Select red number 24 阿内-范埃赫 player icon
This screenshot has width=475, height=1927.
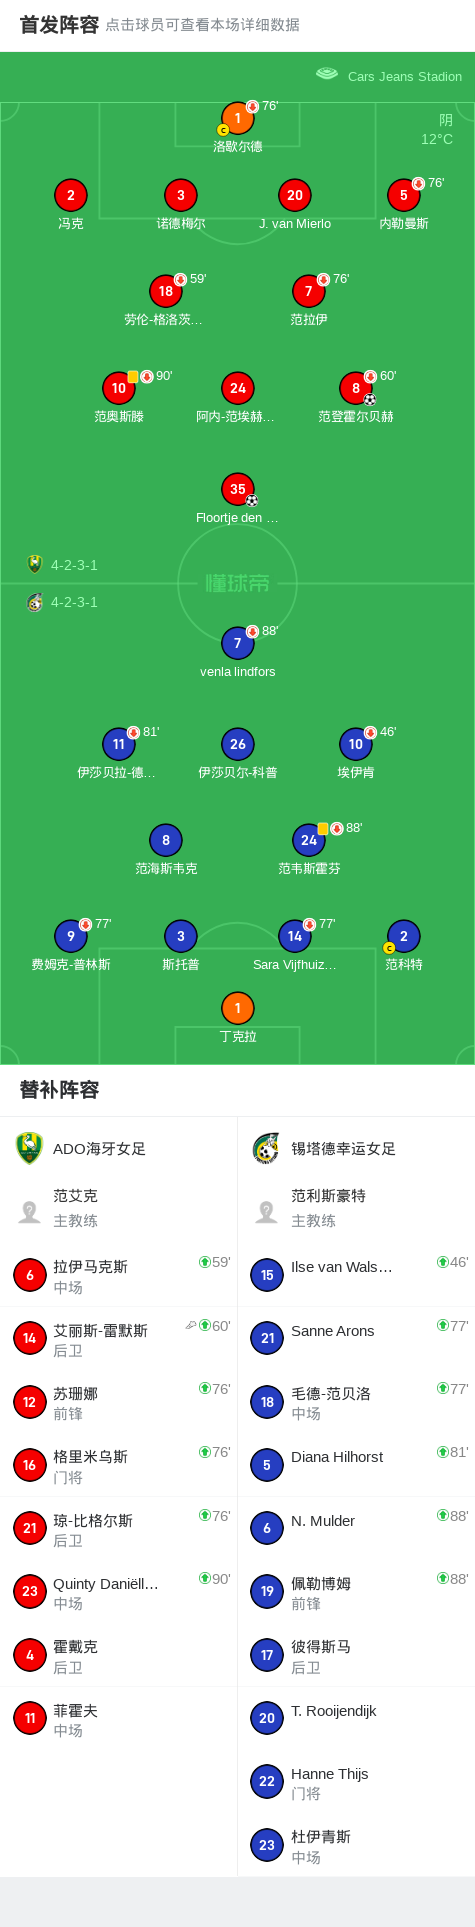238,388
